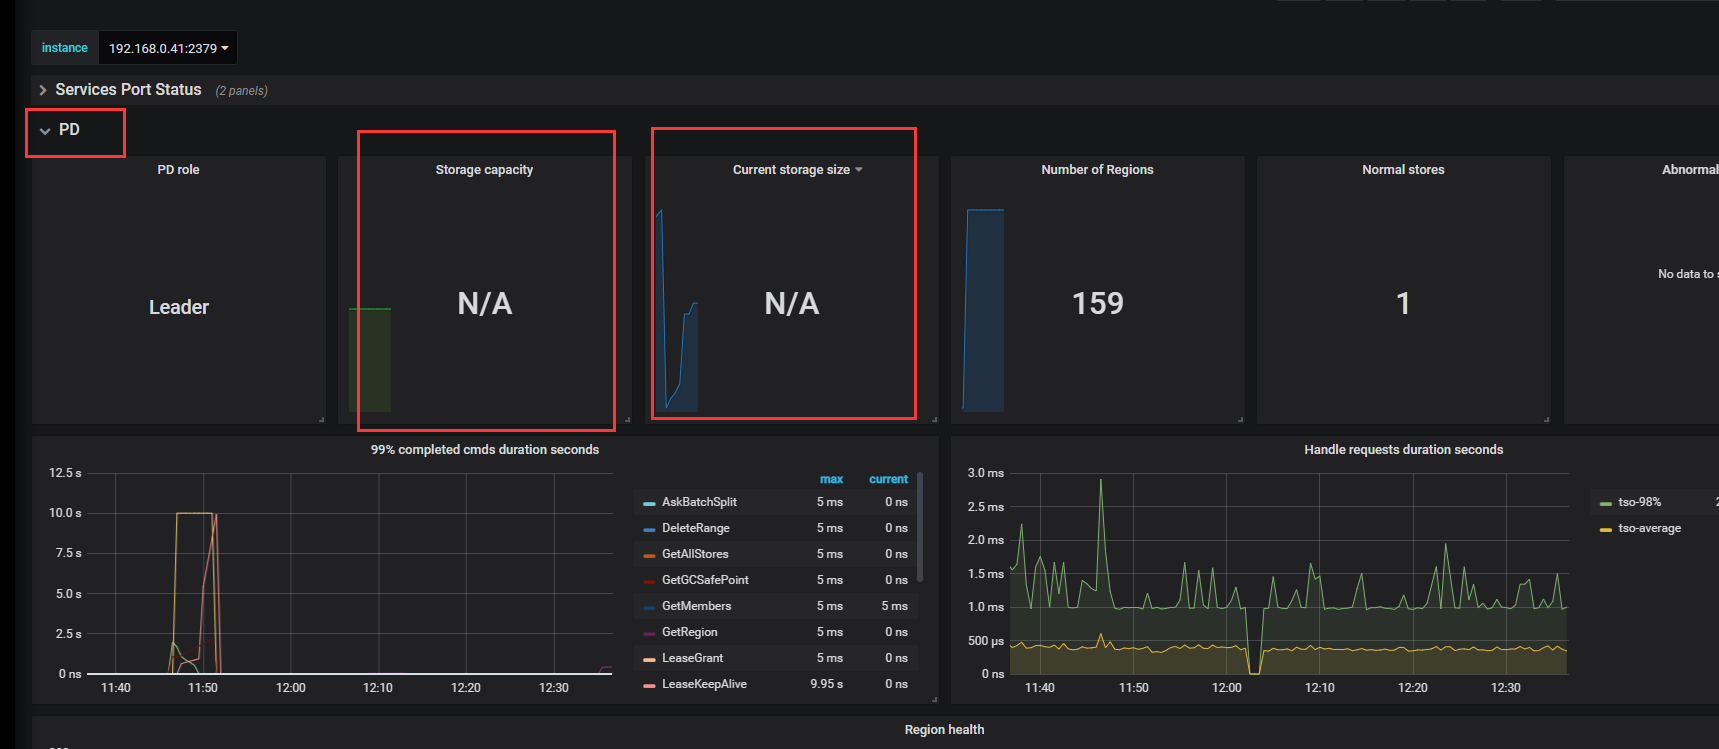The width and height of the screenshot is (1719, 749).
Task: Open the Current storage size panel menu
Action: click(x=797, y=170)
